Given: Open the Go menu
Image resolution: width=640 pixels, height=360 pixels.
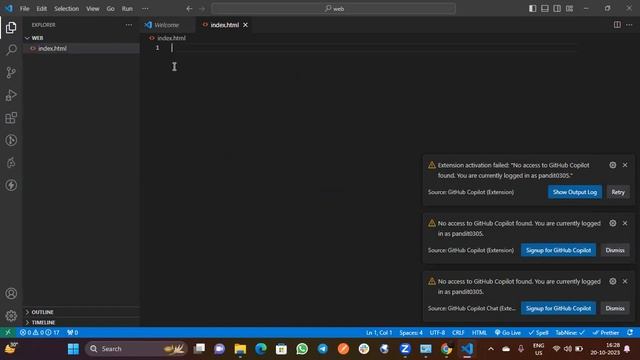Looking at the screenshot, I should pos(111,9).
